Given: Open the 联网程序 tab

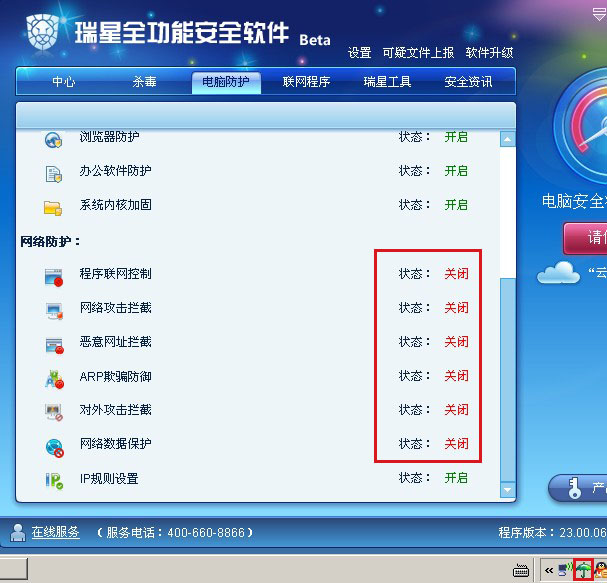Looking at the screenshot, I should (x=306, y=82).
